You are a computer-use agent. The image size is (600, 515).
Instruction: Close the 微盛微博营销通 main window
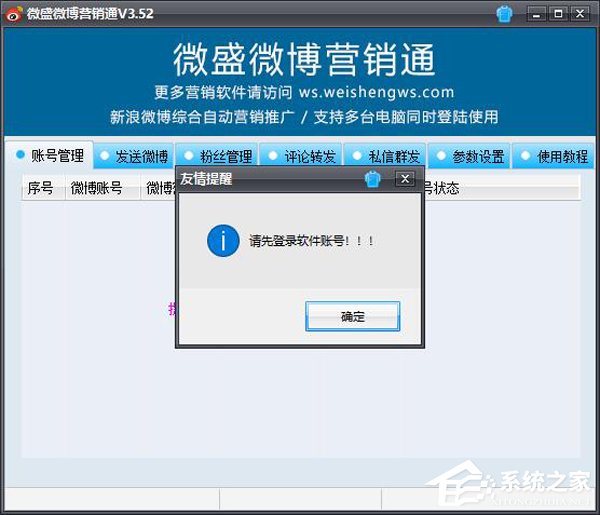[x=580, y=14]
